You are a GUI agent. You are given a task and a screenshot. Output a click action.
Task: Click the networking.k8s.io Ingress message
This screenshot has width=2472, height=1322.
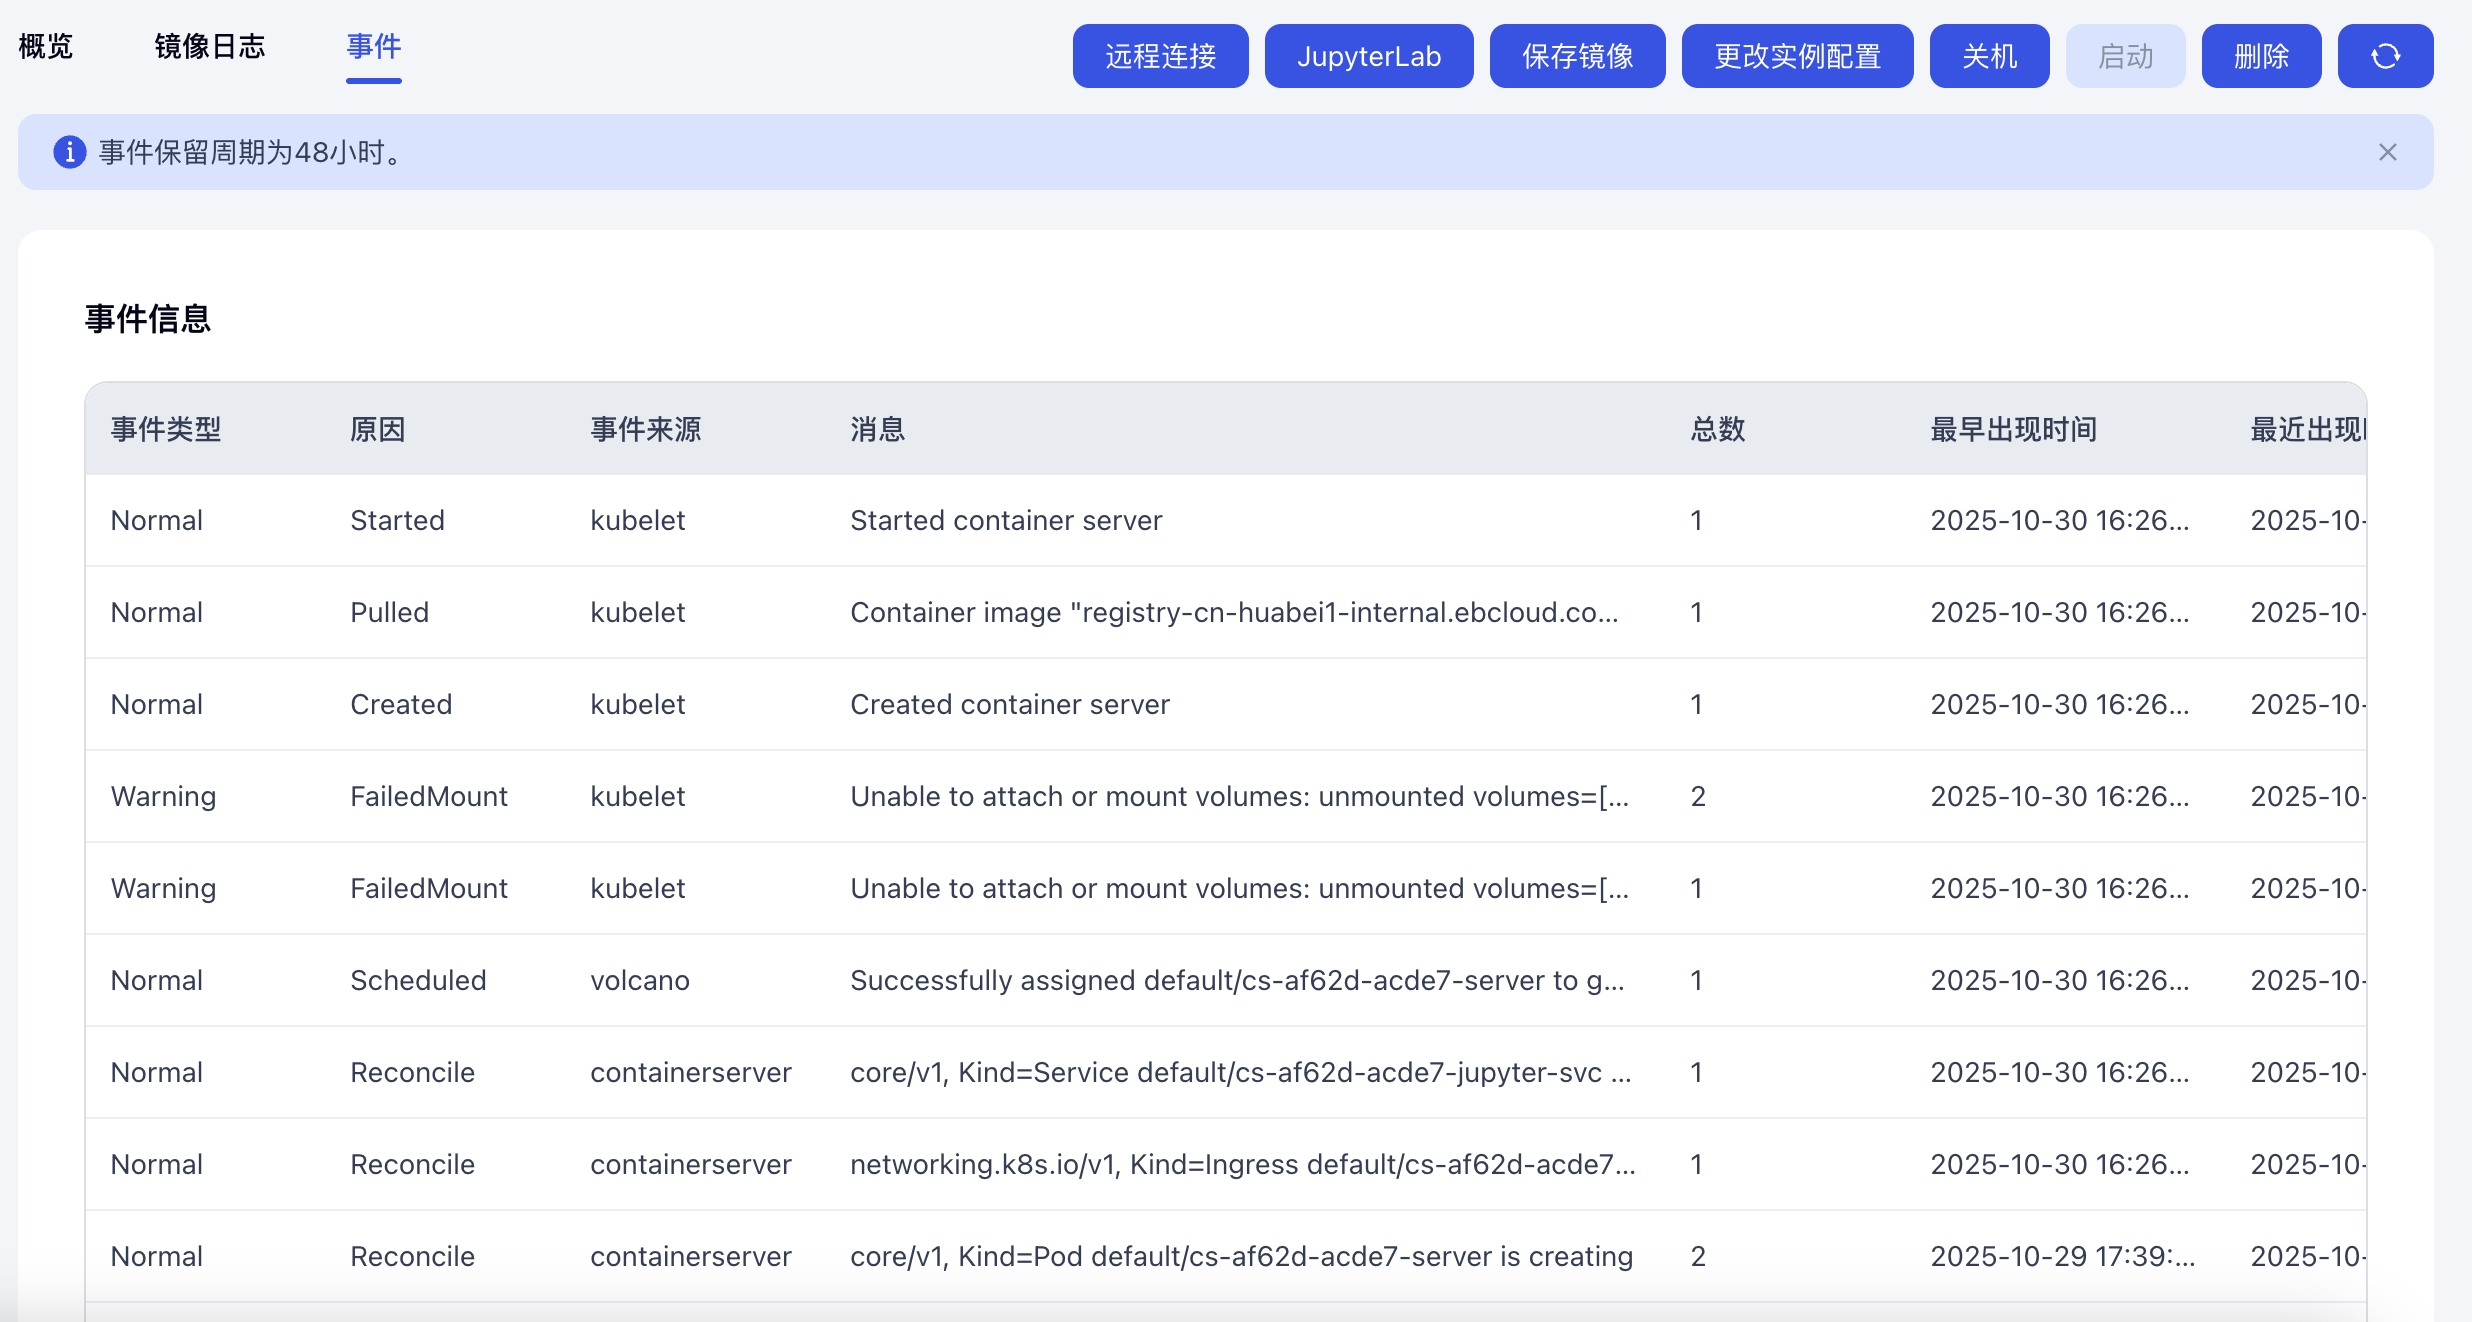(1242, 1164)
